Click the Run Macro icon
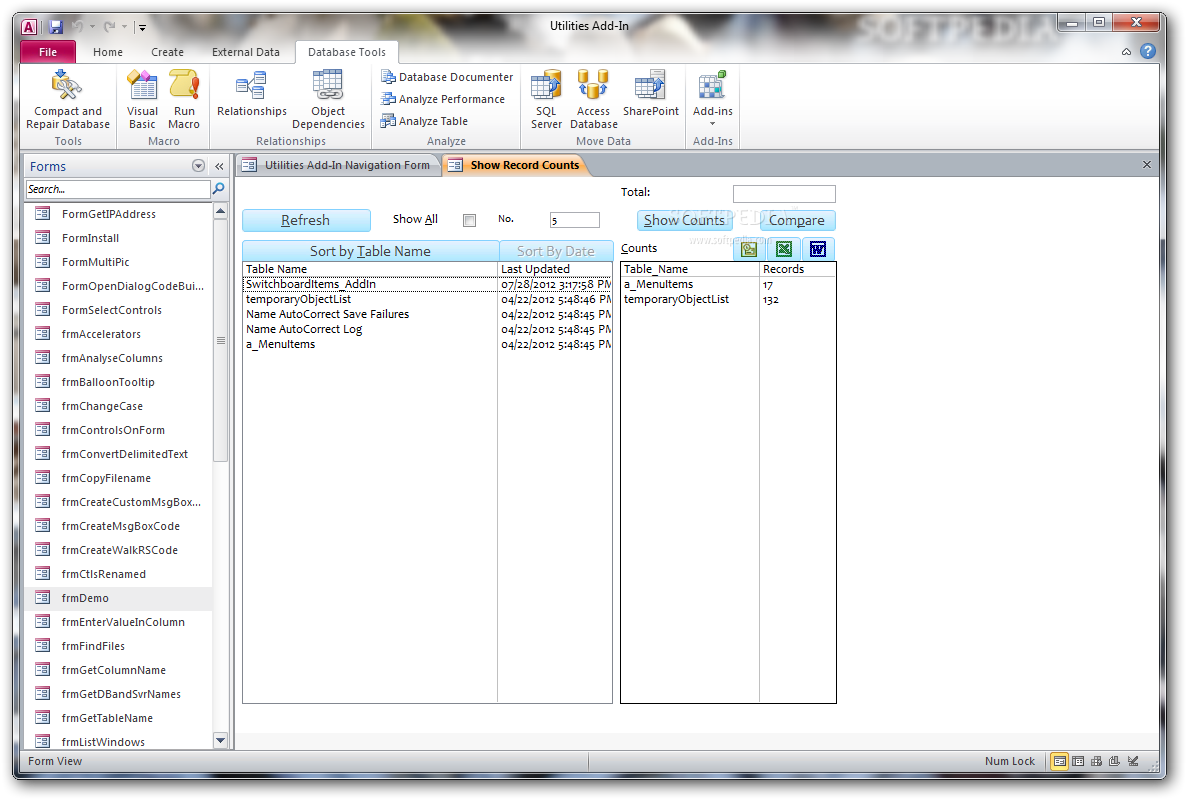The image size is (1187, 800). [184, 86]
